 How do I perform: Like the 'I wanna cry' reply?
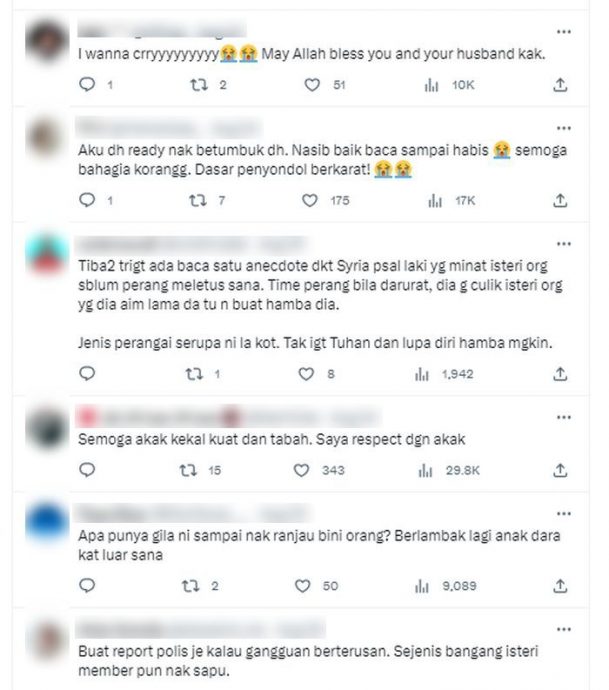tap(312, 84)
